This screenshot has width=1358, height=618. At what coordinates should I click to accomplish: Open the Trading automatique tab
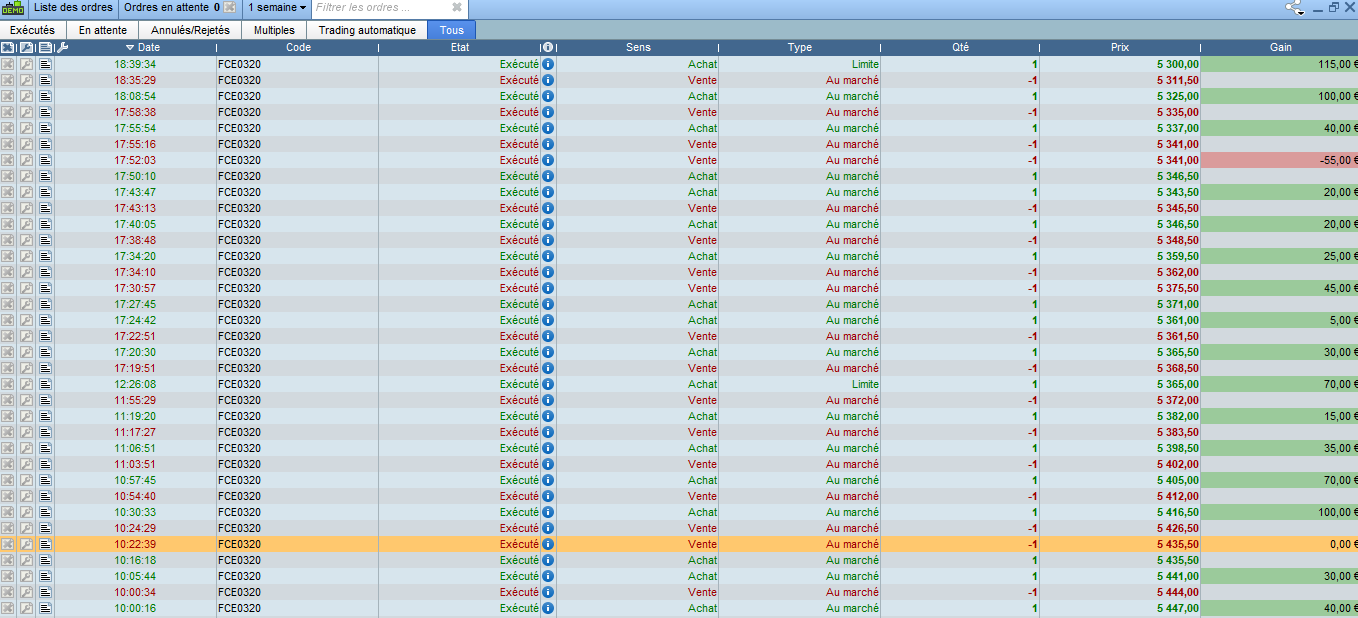pos(367,30)
